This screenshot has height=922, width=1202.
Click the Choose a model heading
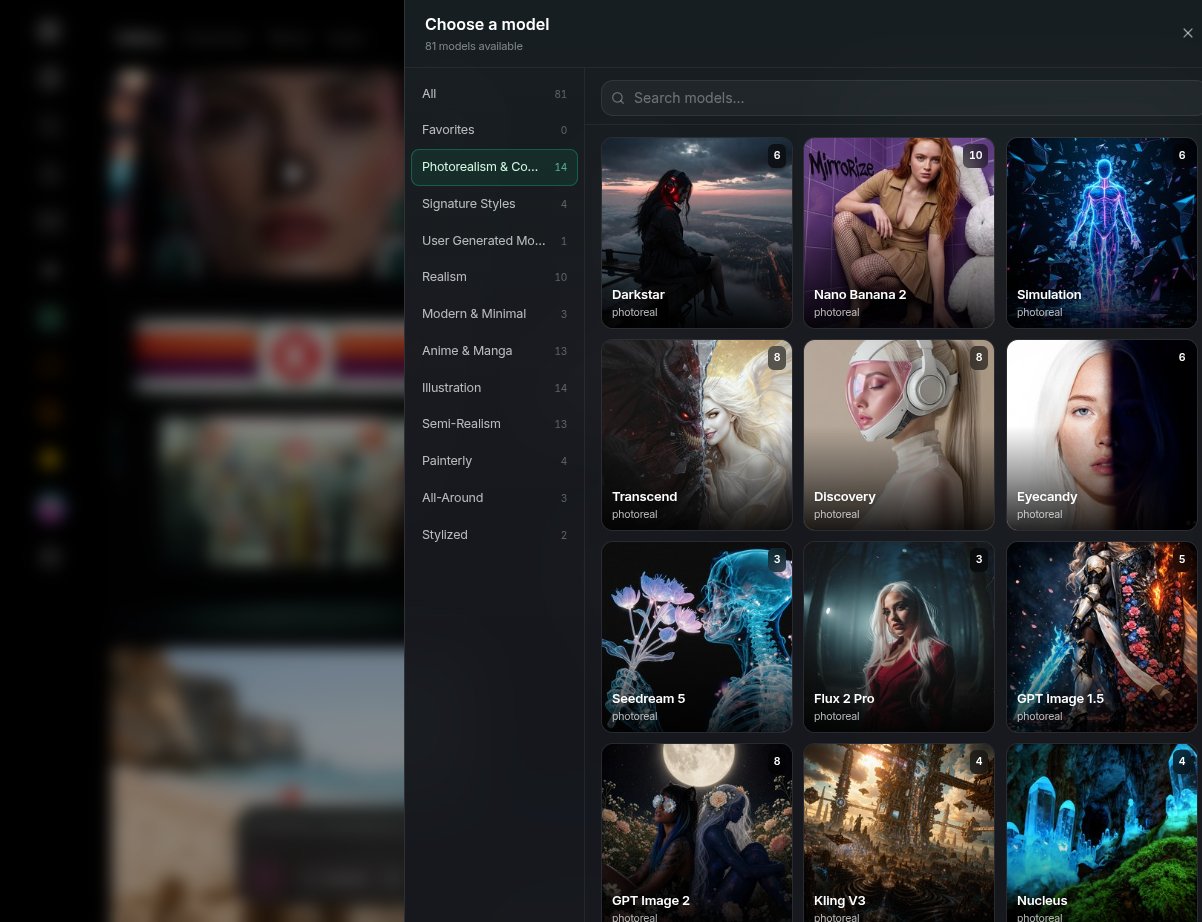coord(487,24)
